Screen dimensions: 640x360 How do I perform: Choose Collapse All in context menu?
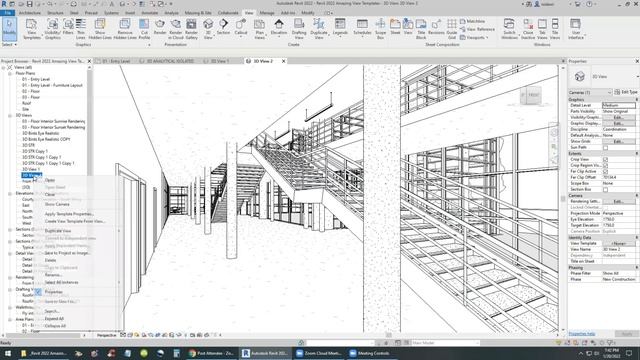tap(55, 326)
